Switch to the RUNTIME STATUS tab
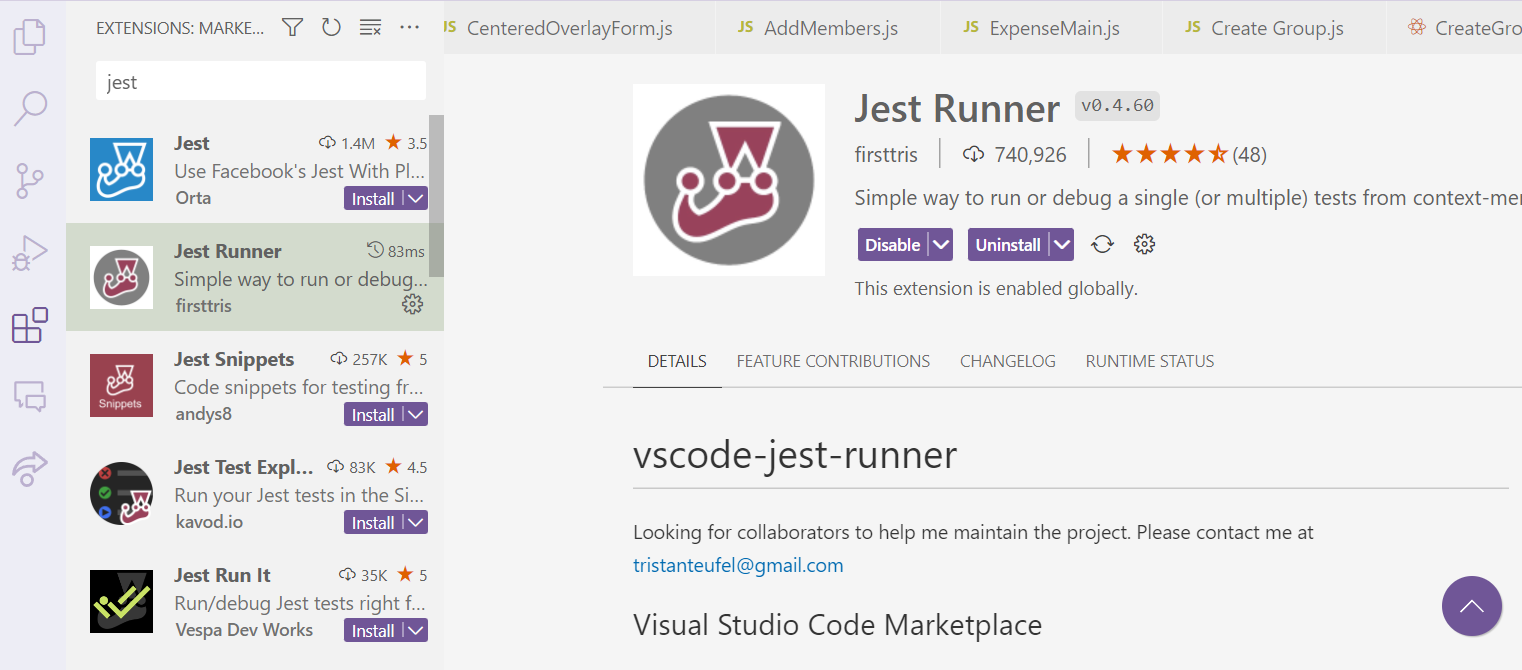This screenshot has height=670, width=1522. click(1150, 361)
